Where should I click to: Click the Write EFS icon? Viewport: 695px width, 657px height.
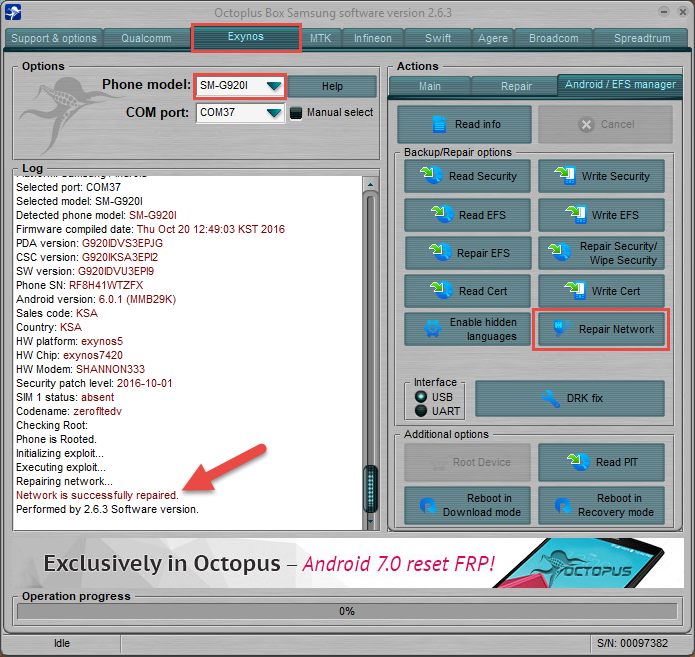pyautogui.click(x=576, y=214)
